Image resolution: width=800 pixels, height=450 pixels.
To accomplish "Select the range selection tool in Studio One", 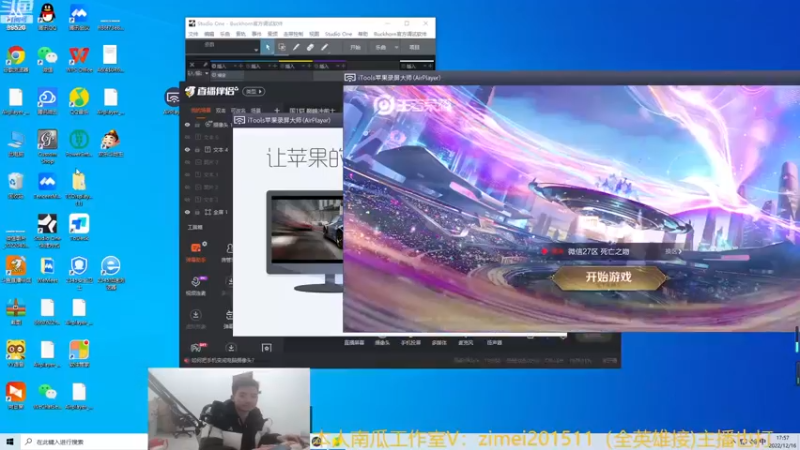I will pos(282,47).
